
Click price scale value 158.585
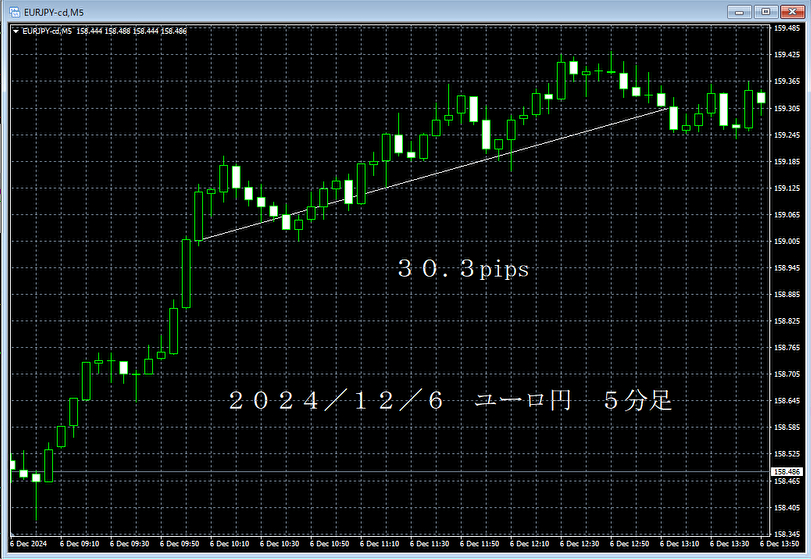pos(787,427)
